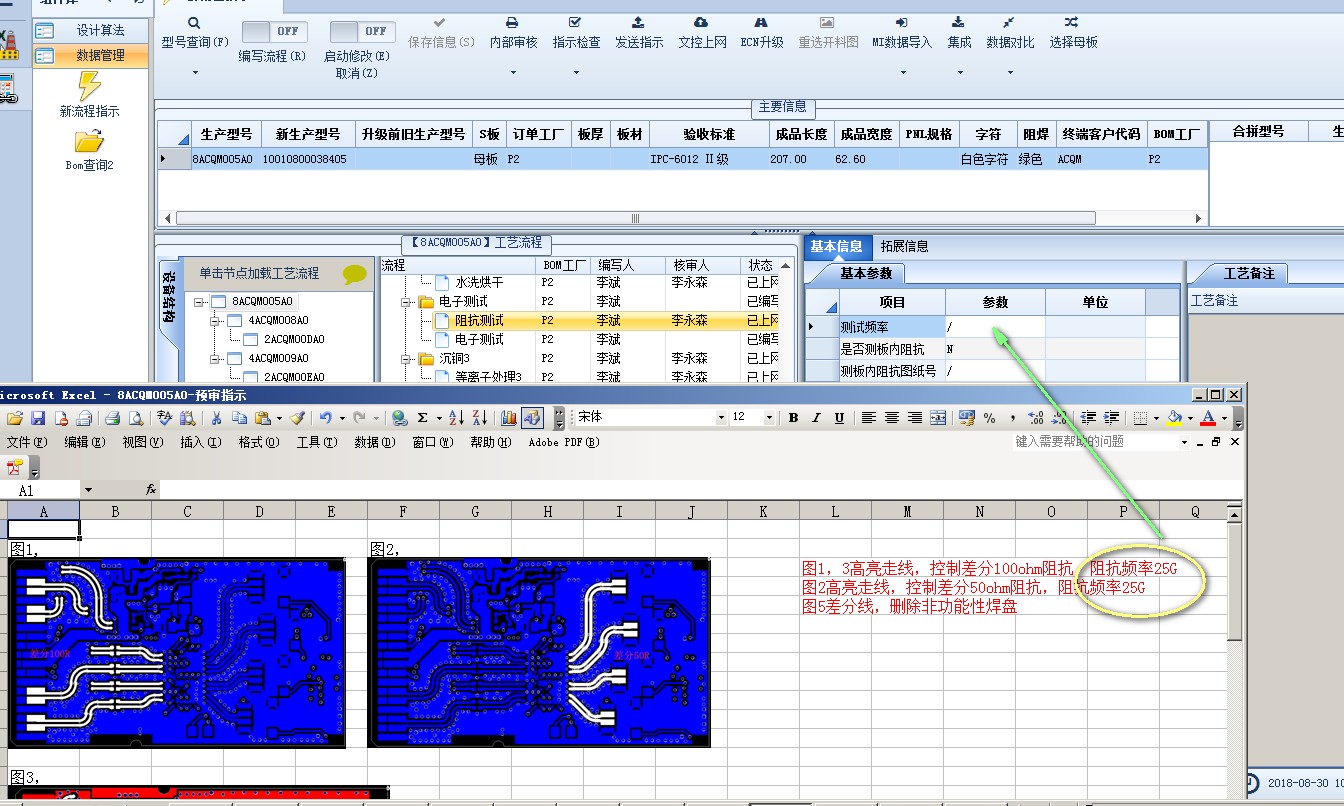This screenshot has height=806, width=1344.
Task: Click Excel Cut scissors icon
Action: pos(215,418)
